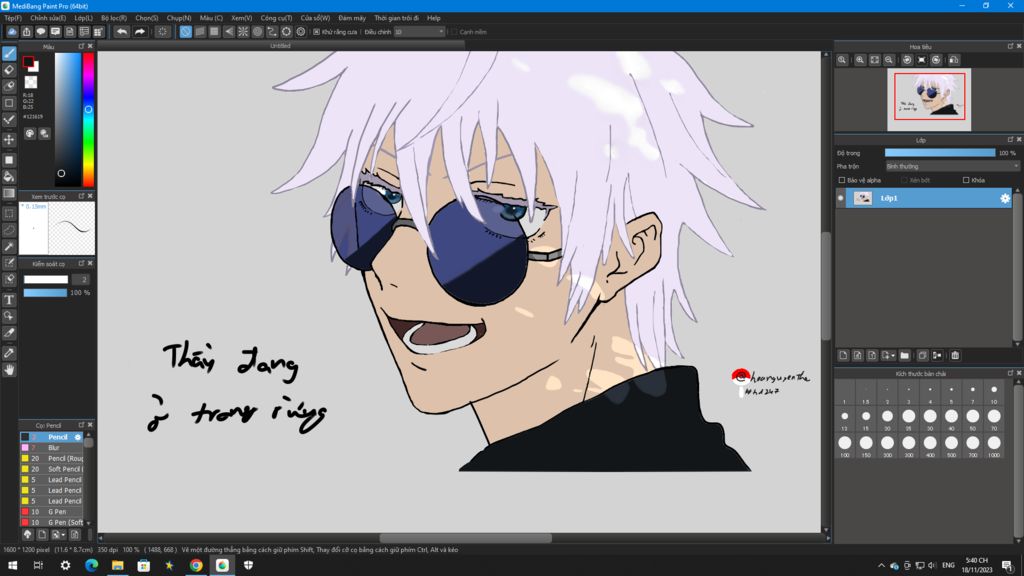1024x576 pixels.
Task: Add a layer folder
Action: point(904,355)
